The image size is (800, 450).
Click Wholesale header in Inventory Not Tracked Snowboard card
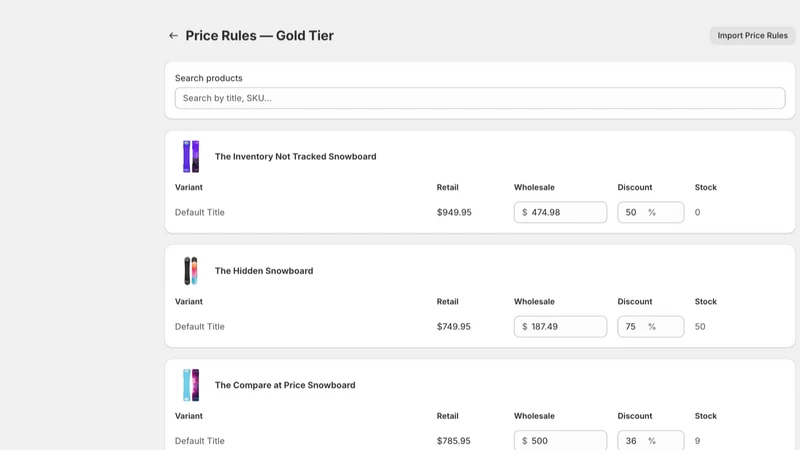pyautogui.click(x=534, y=187)
